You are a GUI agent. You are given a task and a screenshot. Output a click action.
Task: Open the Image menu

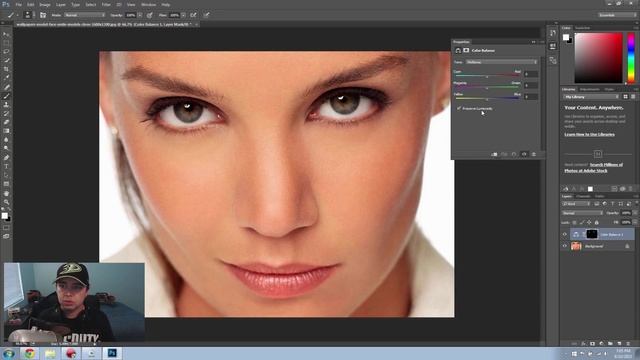tap(45, 4)
